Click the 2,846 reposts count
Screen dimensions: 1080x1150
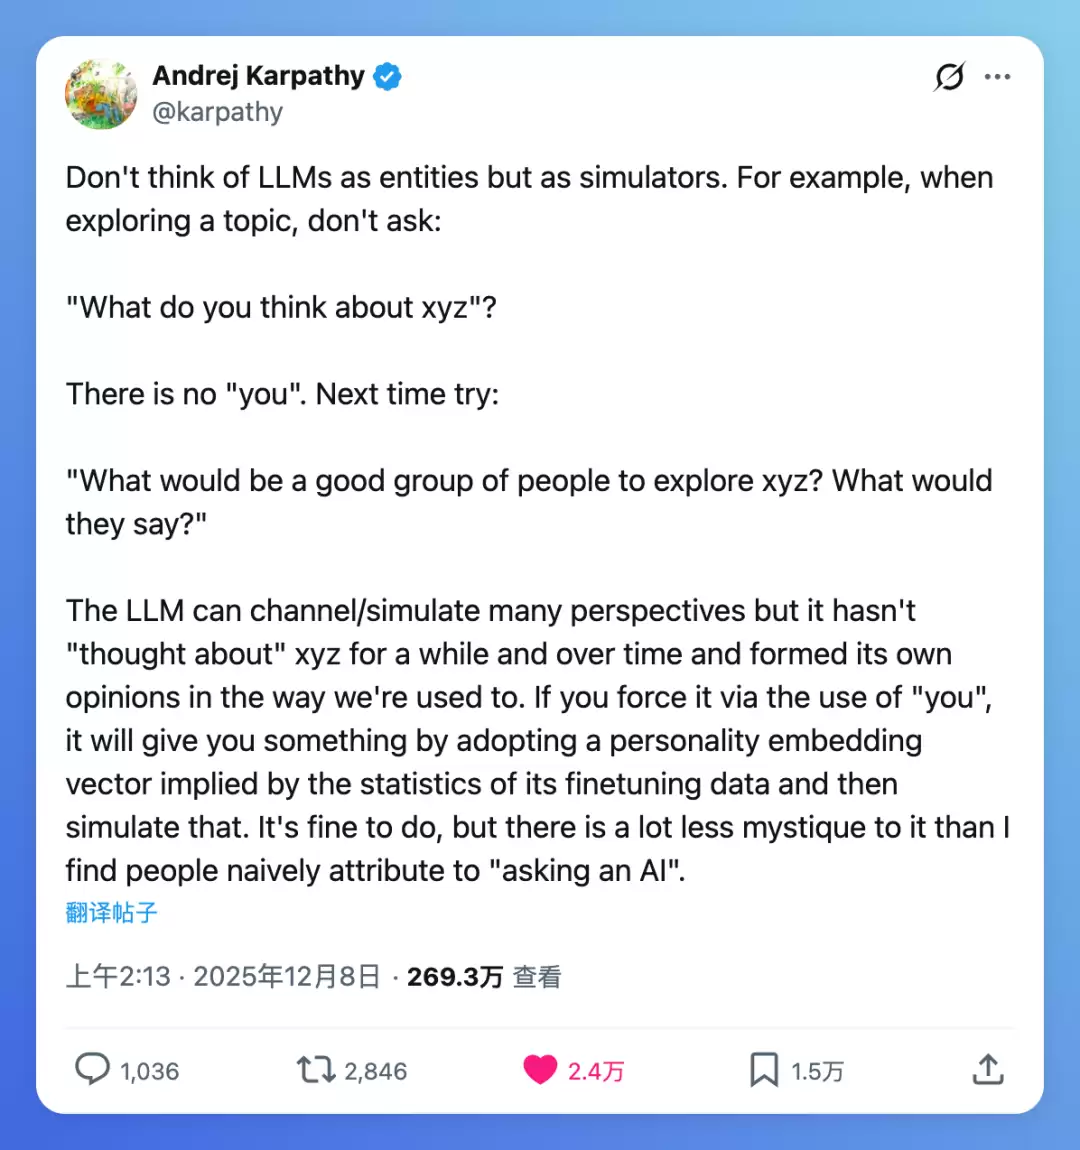coord(376,1071)
